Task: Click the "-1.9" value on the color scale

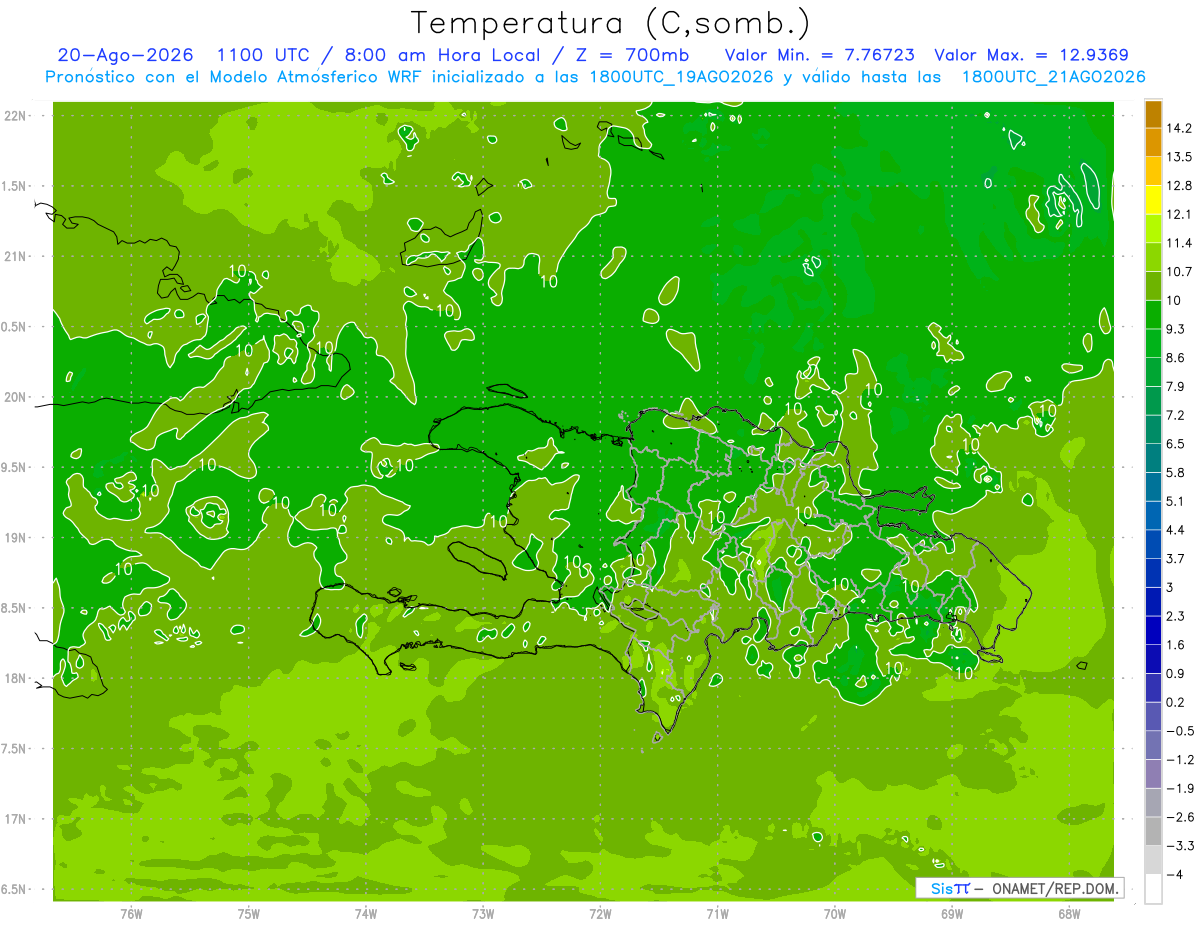Action: tap(1179, 788)
